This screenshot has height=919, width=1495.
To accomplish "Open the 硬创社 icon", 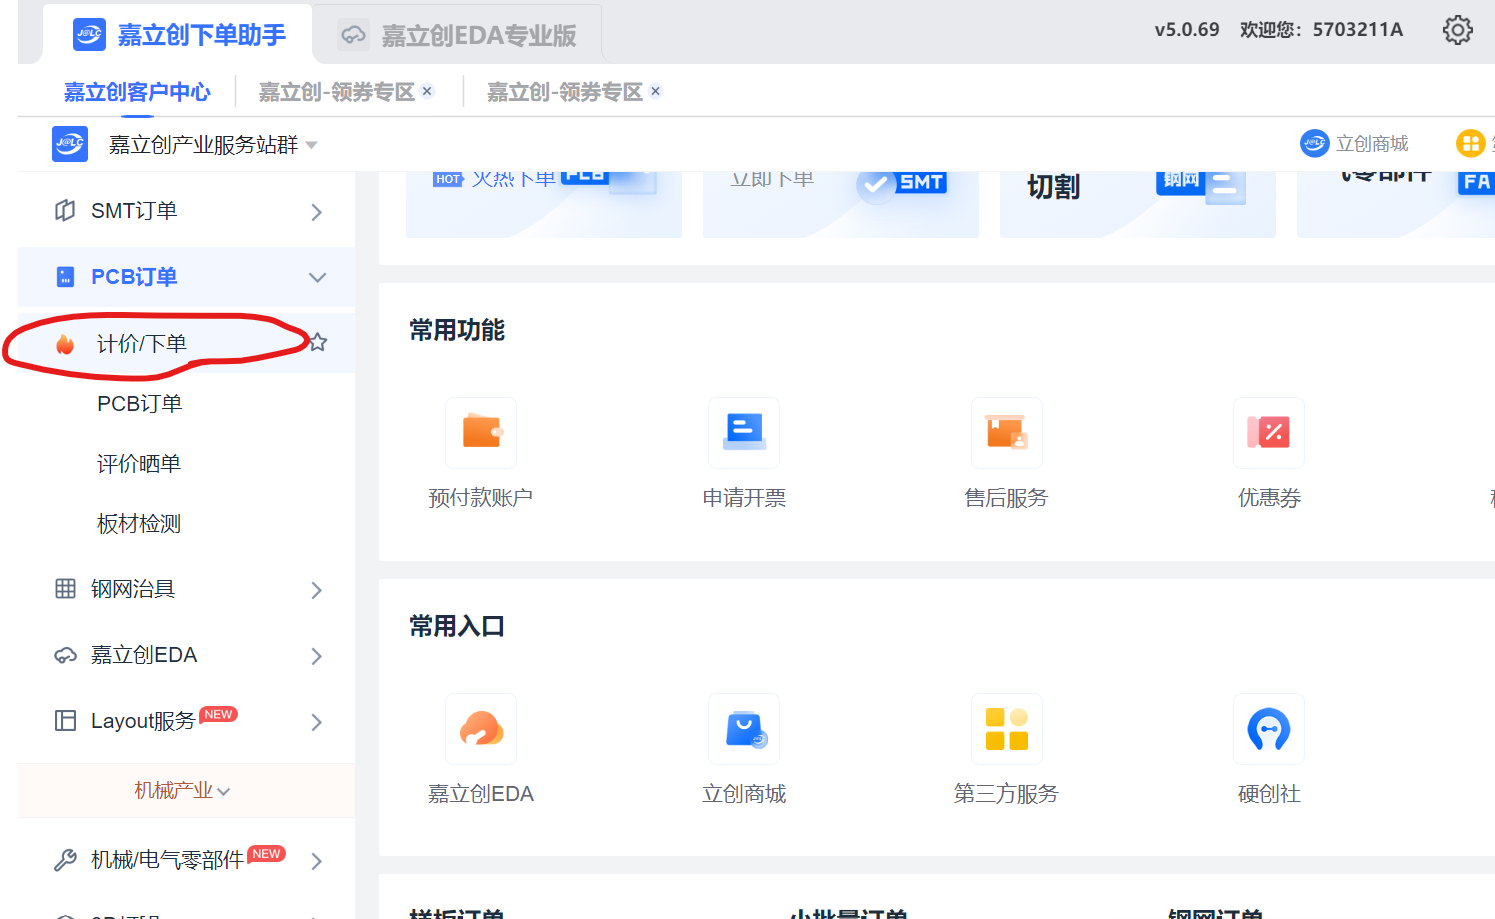I will 1269,729.
